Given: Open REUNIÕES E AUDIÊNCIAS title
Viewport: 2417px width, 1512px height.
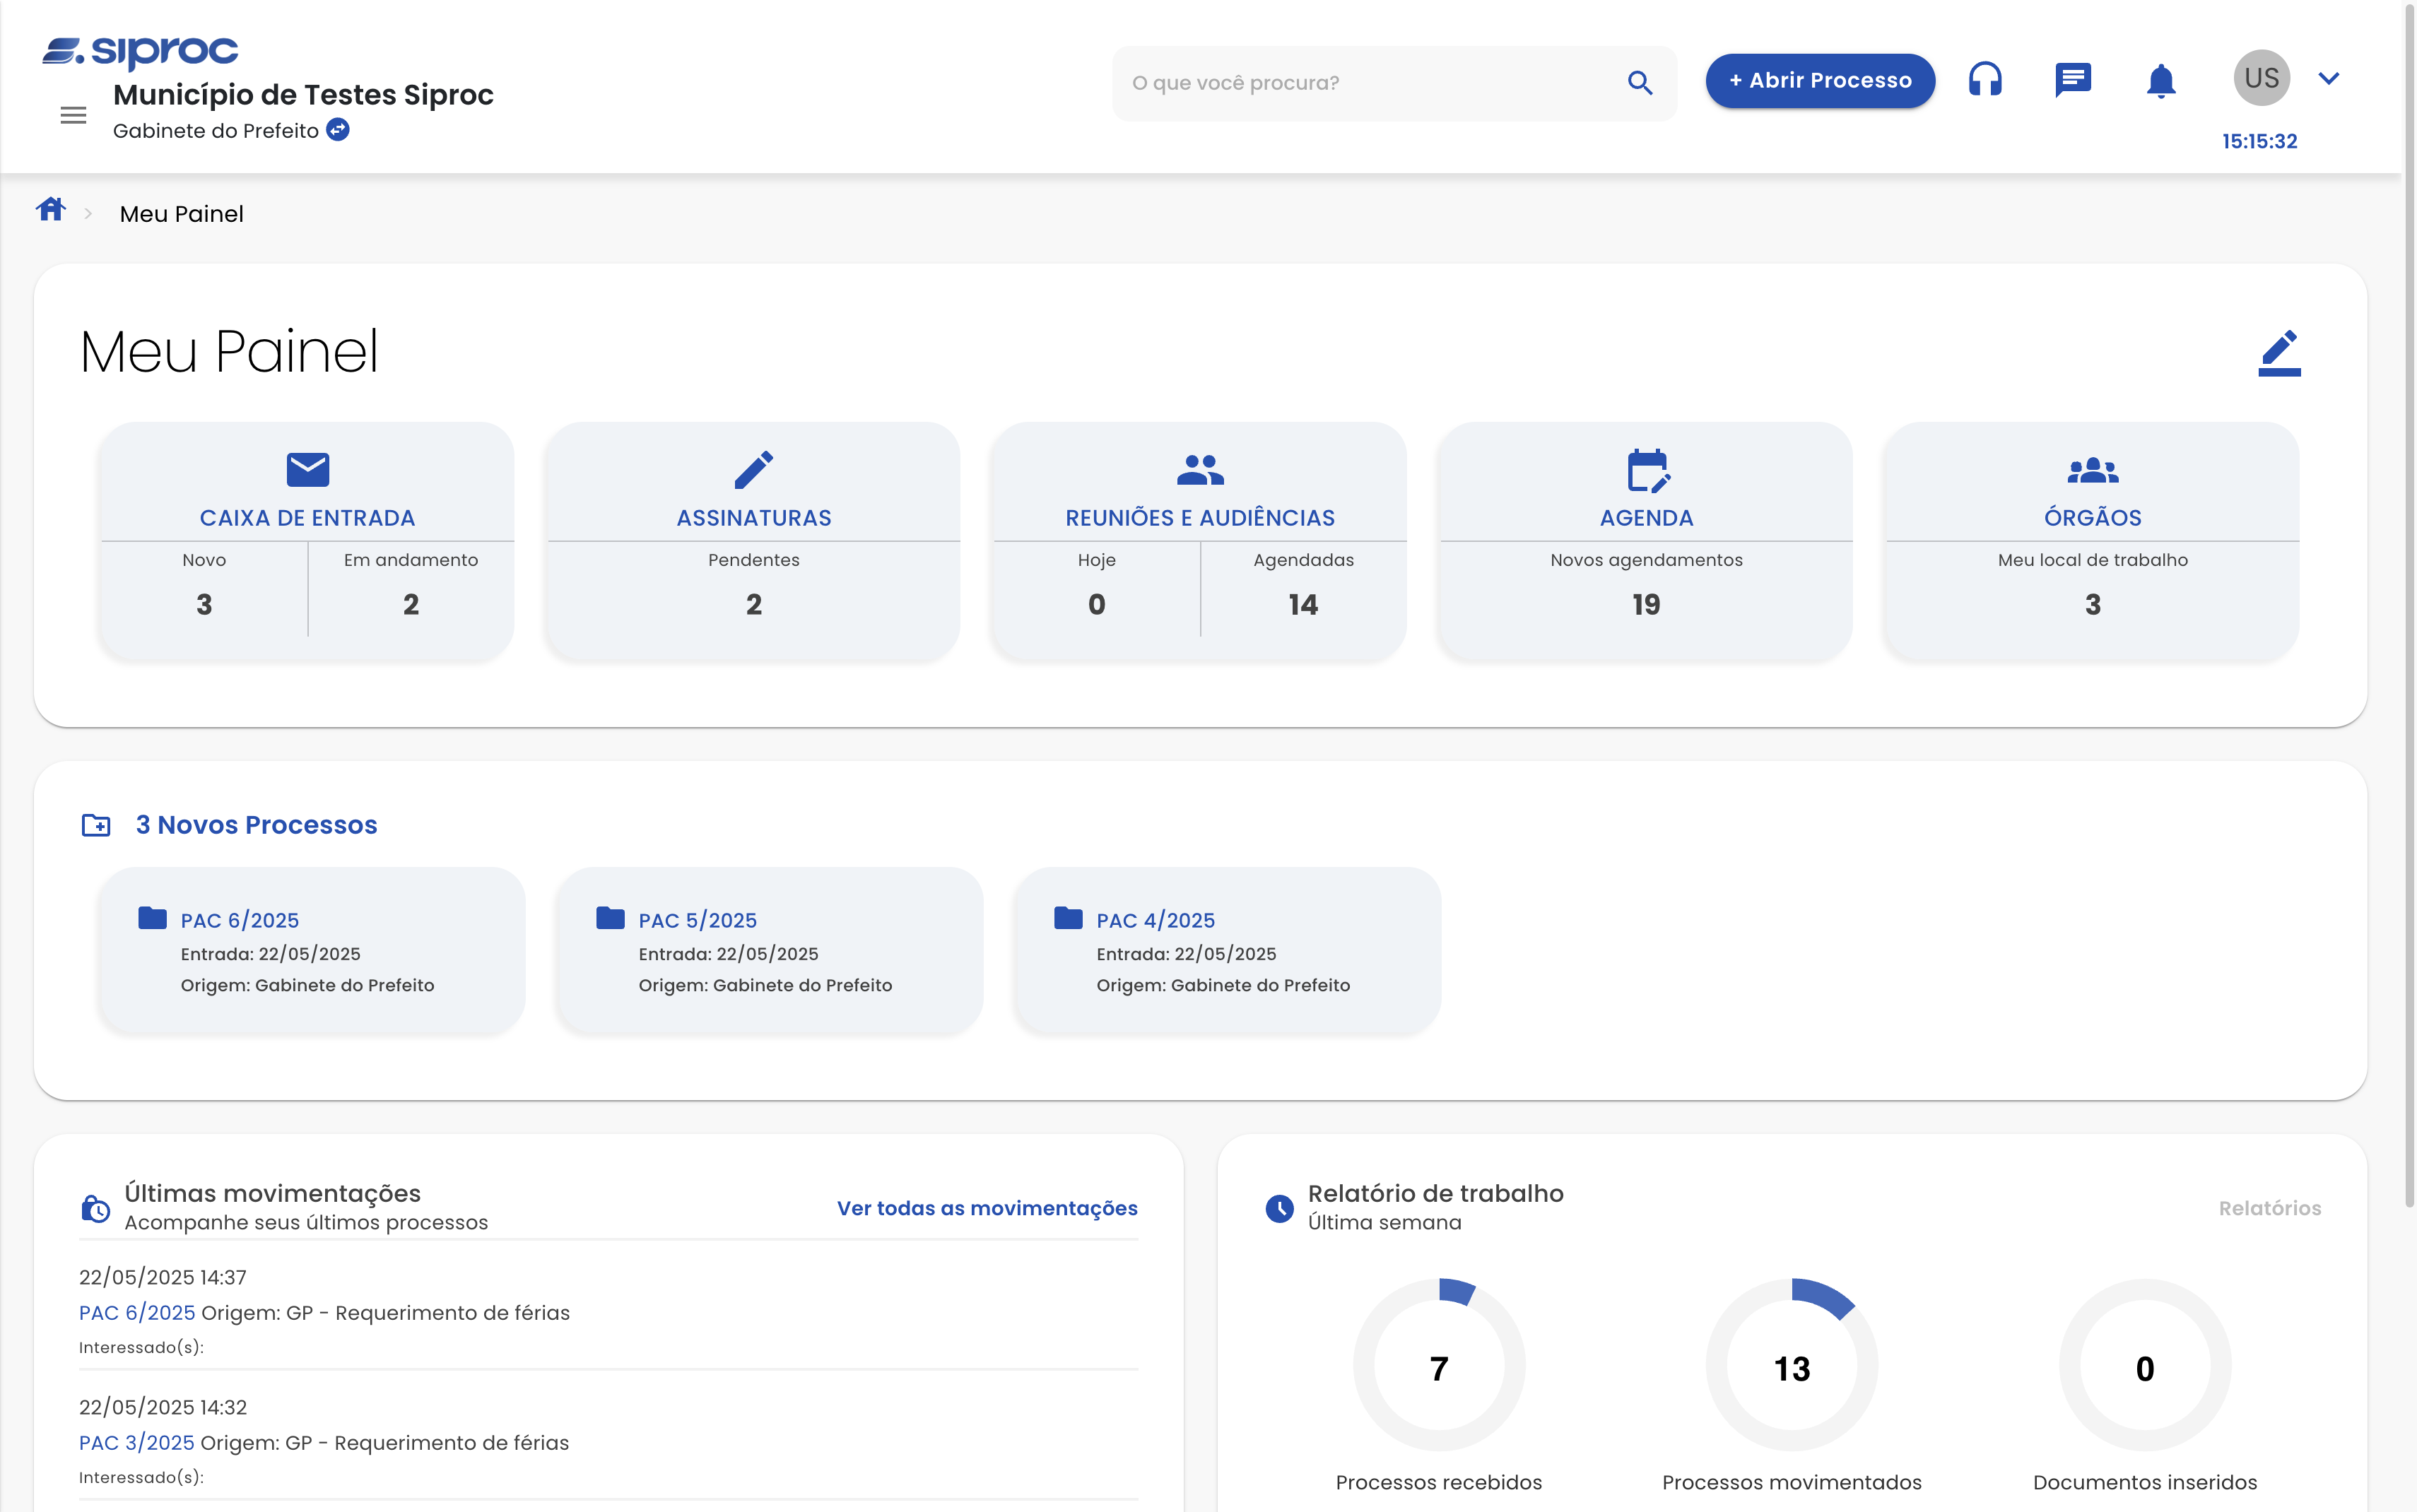Looking at the screenshot, I should point(1200,518).
